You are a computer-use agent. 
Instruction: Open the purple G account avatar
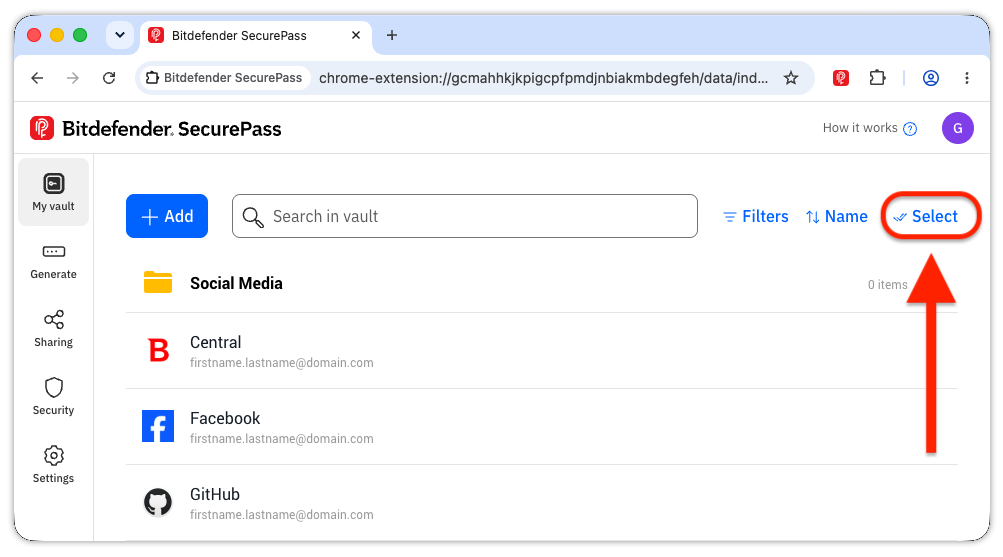(x=958, y=128)
